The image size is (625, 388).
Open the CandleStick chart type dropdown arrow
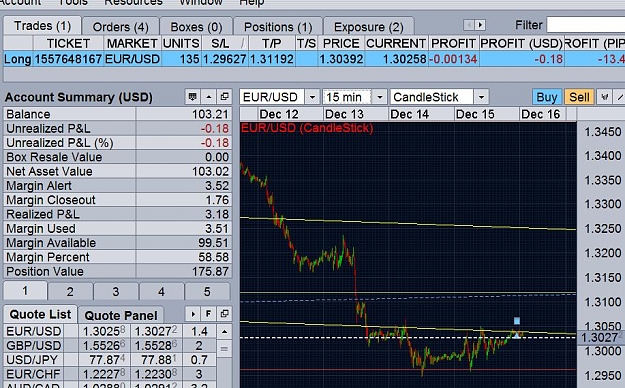coord(481,97)
